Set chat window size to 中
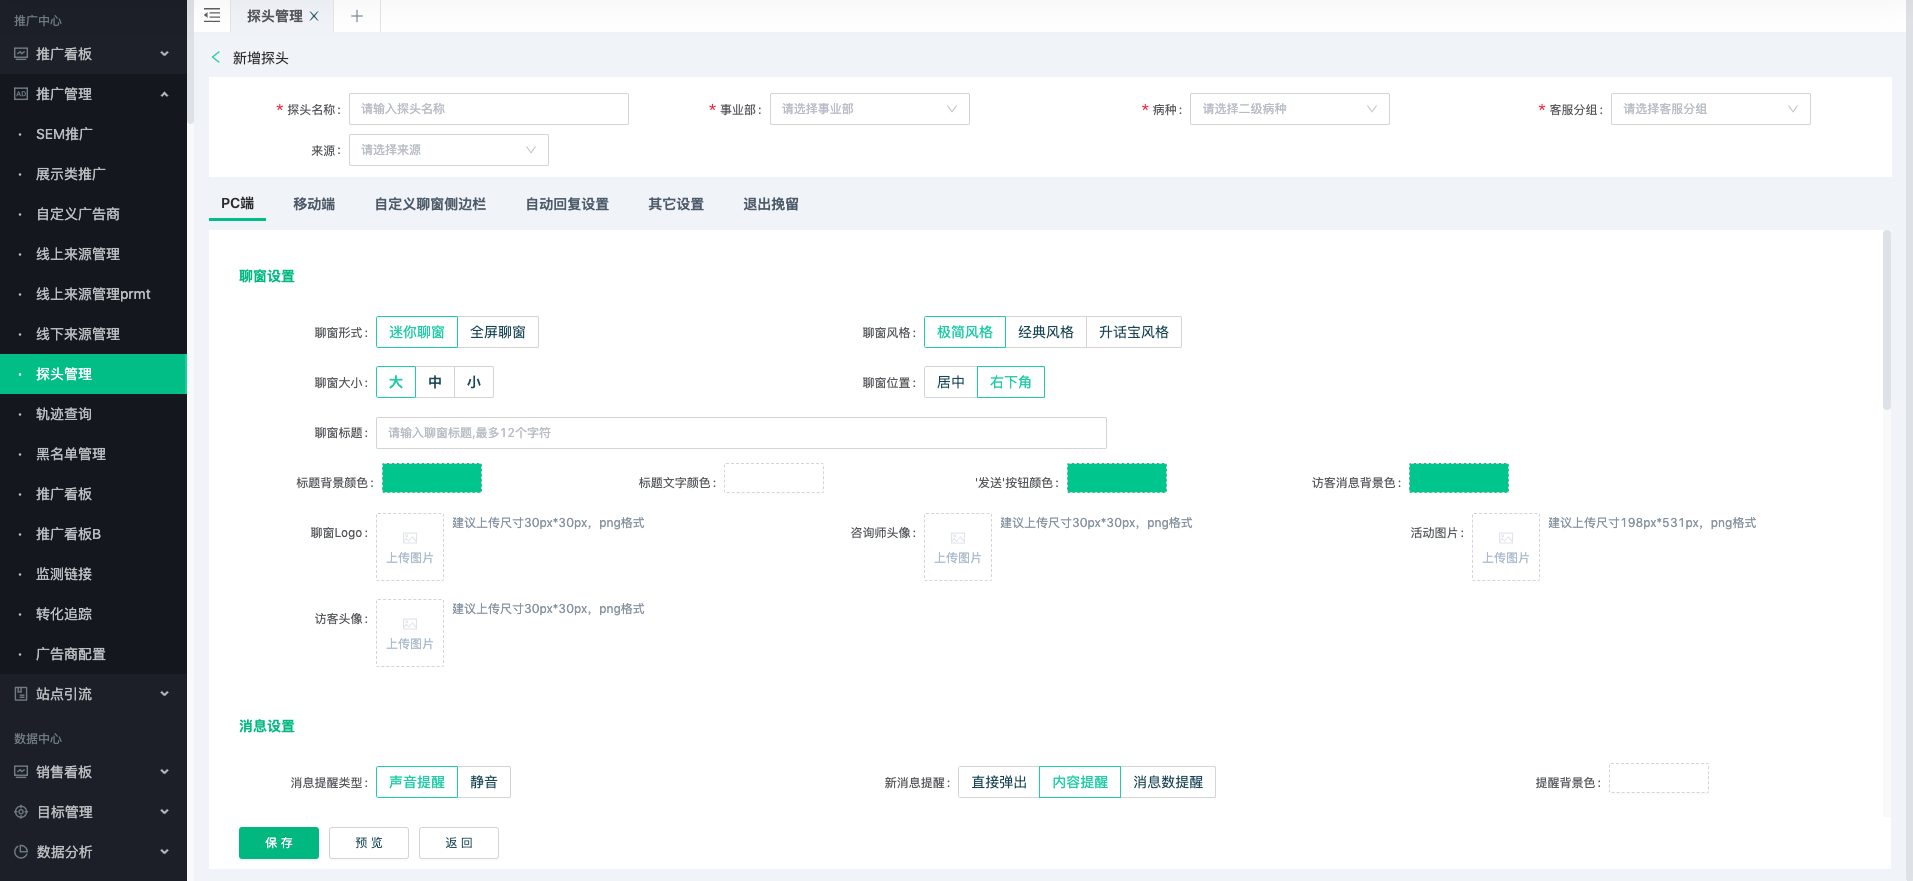 coord(435,382)
